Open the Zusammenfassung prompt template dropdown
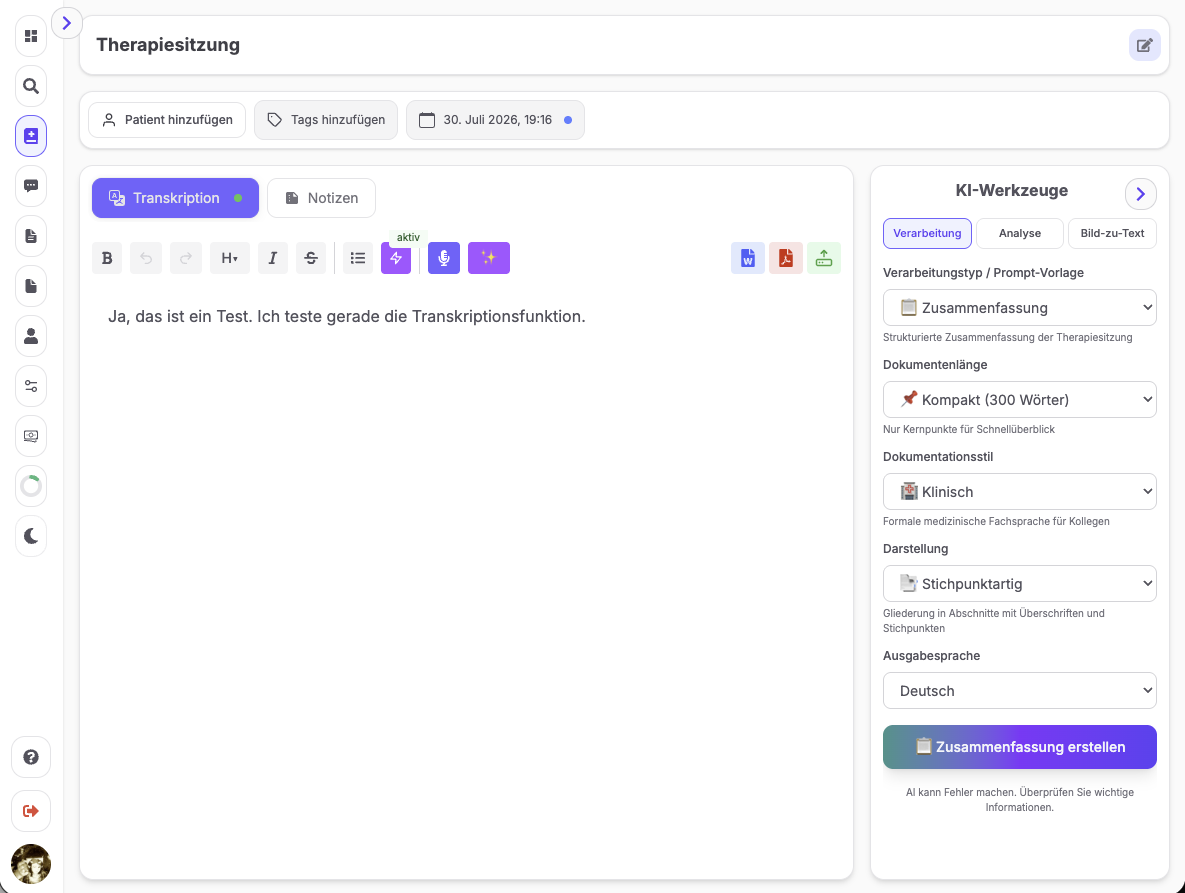Viewport: 1185px width, 893px height. click(1019, 307)
